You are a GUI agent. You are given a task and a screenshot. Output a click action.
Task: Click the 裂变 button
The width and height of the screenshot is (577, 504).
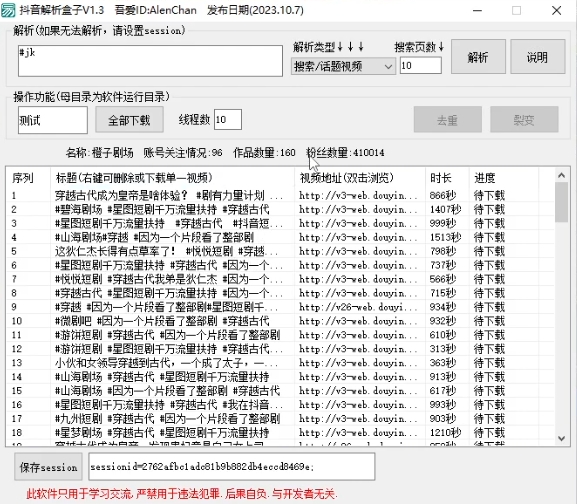pyautogui.click(x=524, y=120)
